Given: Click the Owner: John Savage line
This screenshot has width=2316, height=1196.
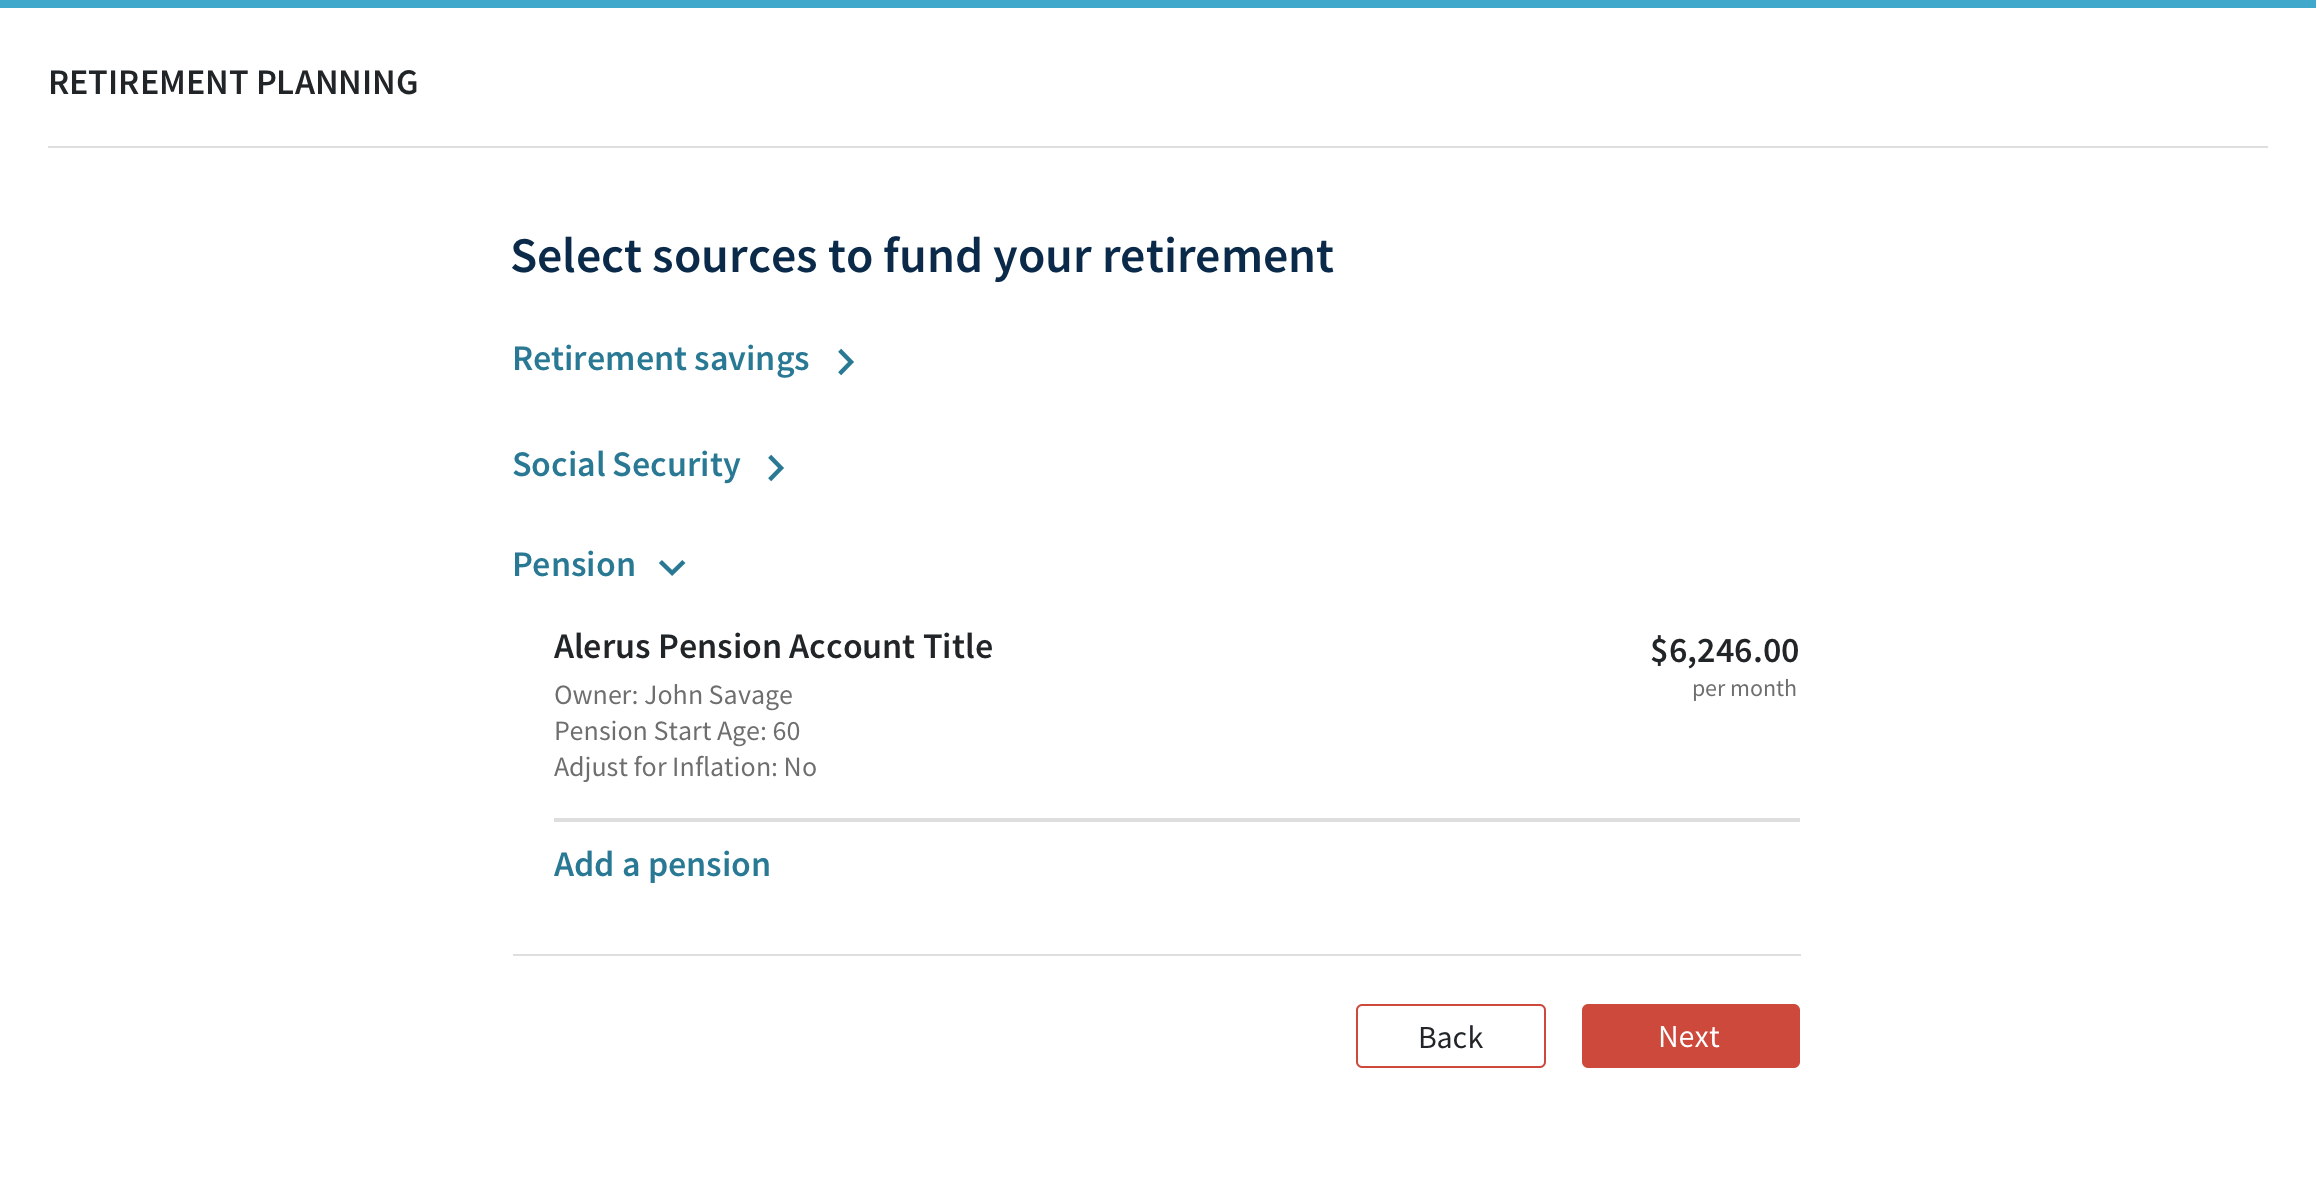Looking at the screenshot, I should tap(673, 695).
